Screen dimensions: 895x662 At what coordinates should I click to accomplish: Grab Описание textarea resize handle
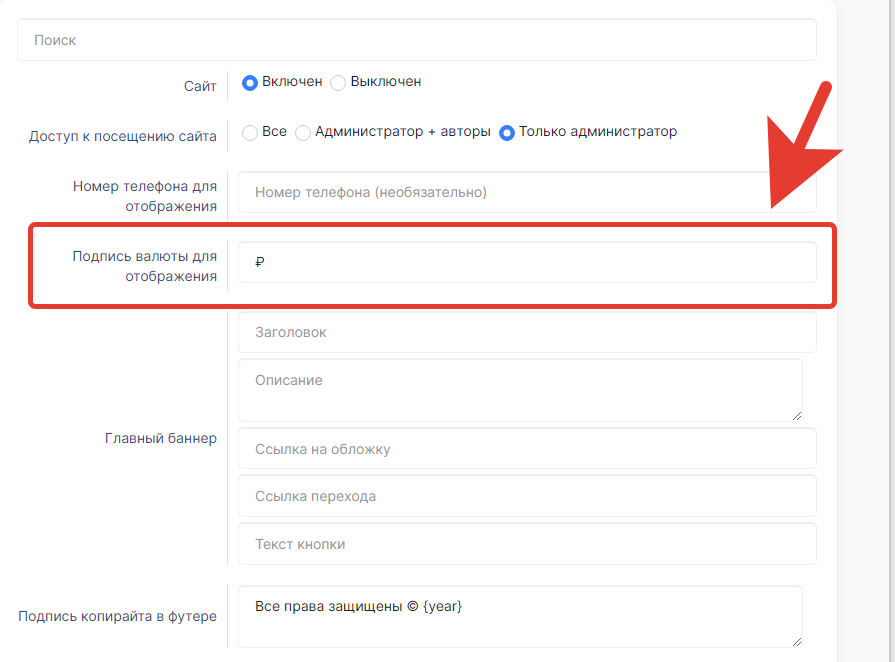797,416
